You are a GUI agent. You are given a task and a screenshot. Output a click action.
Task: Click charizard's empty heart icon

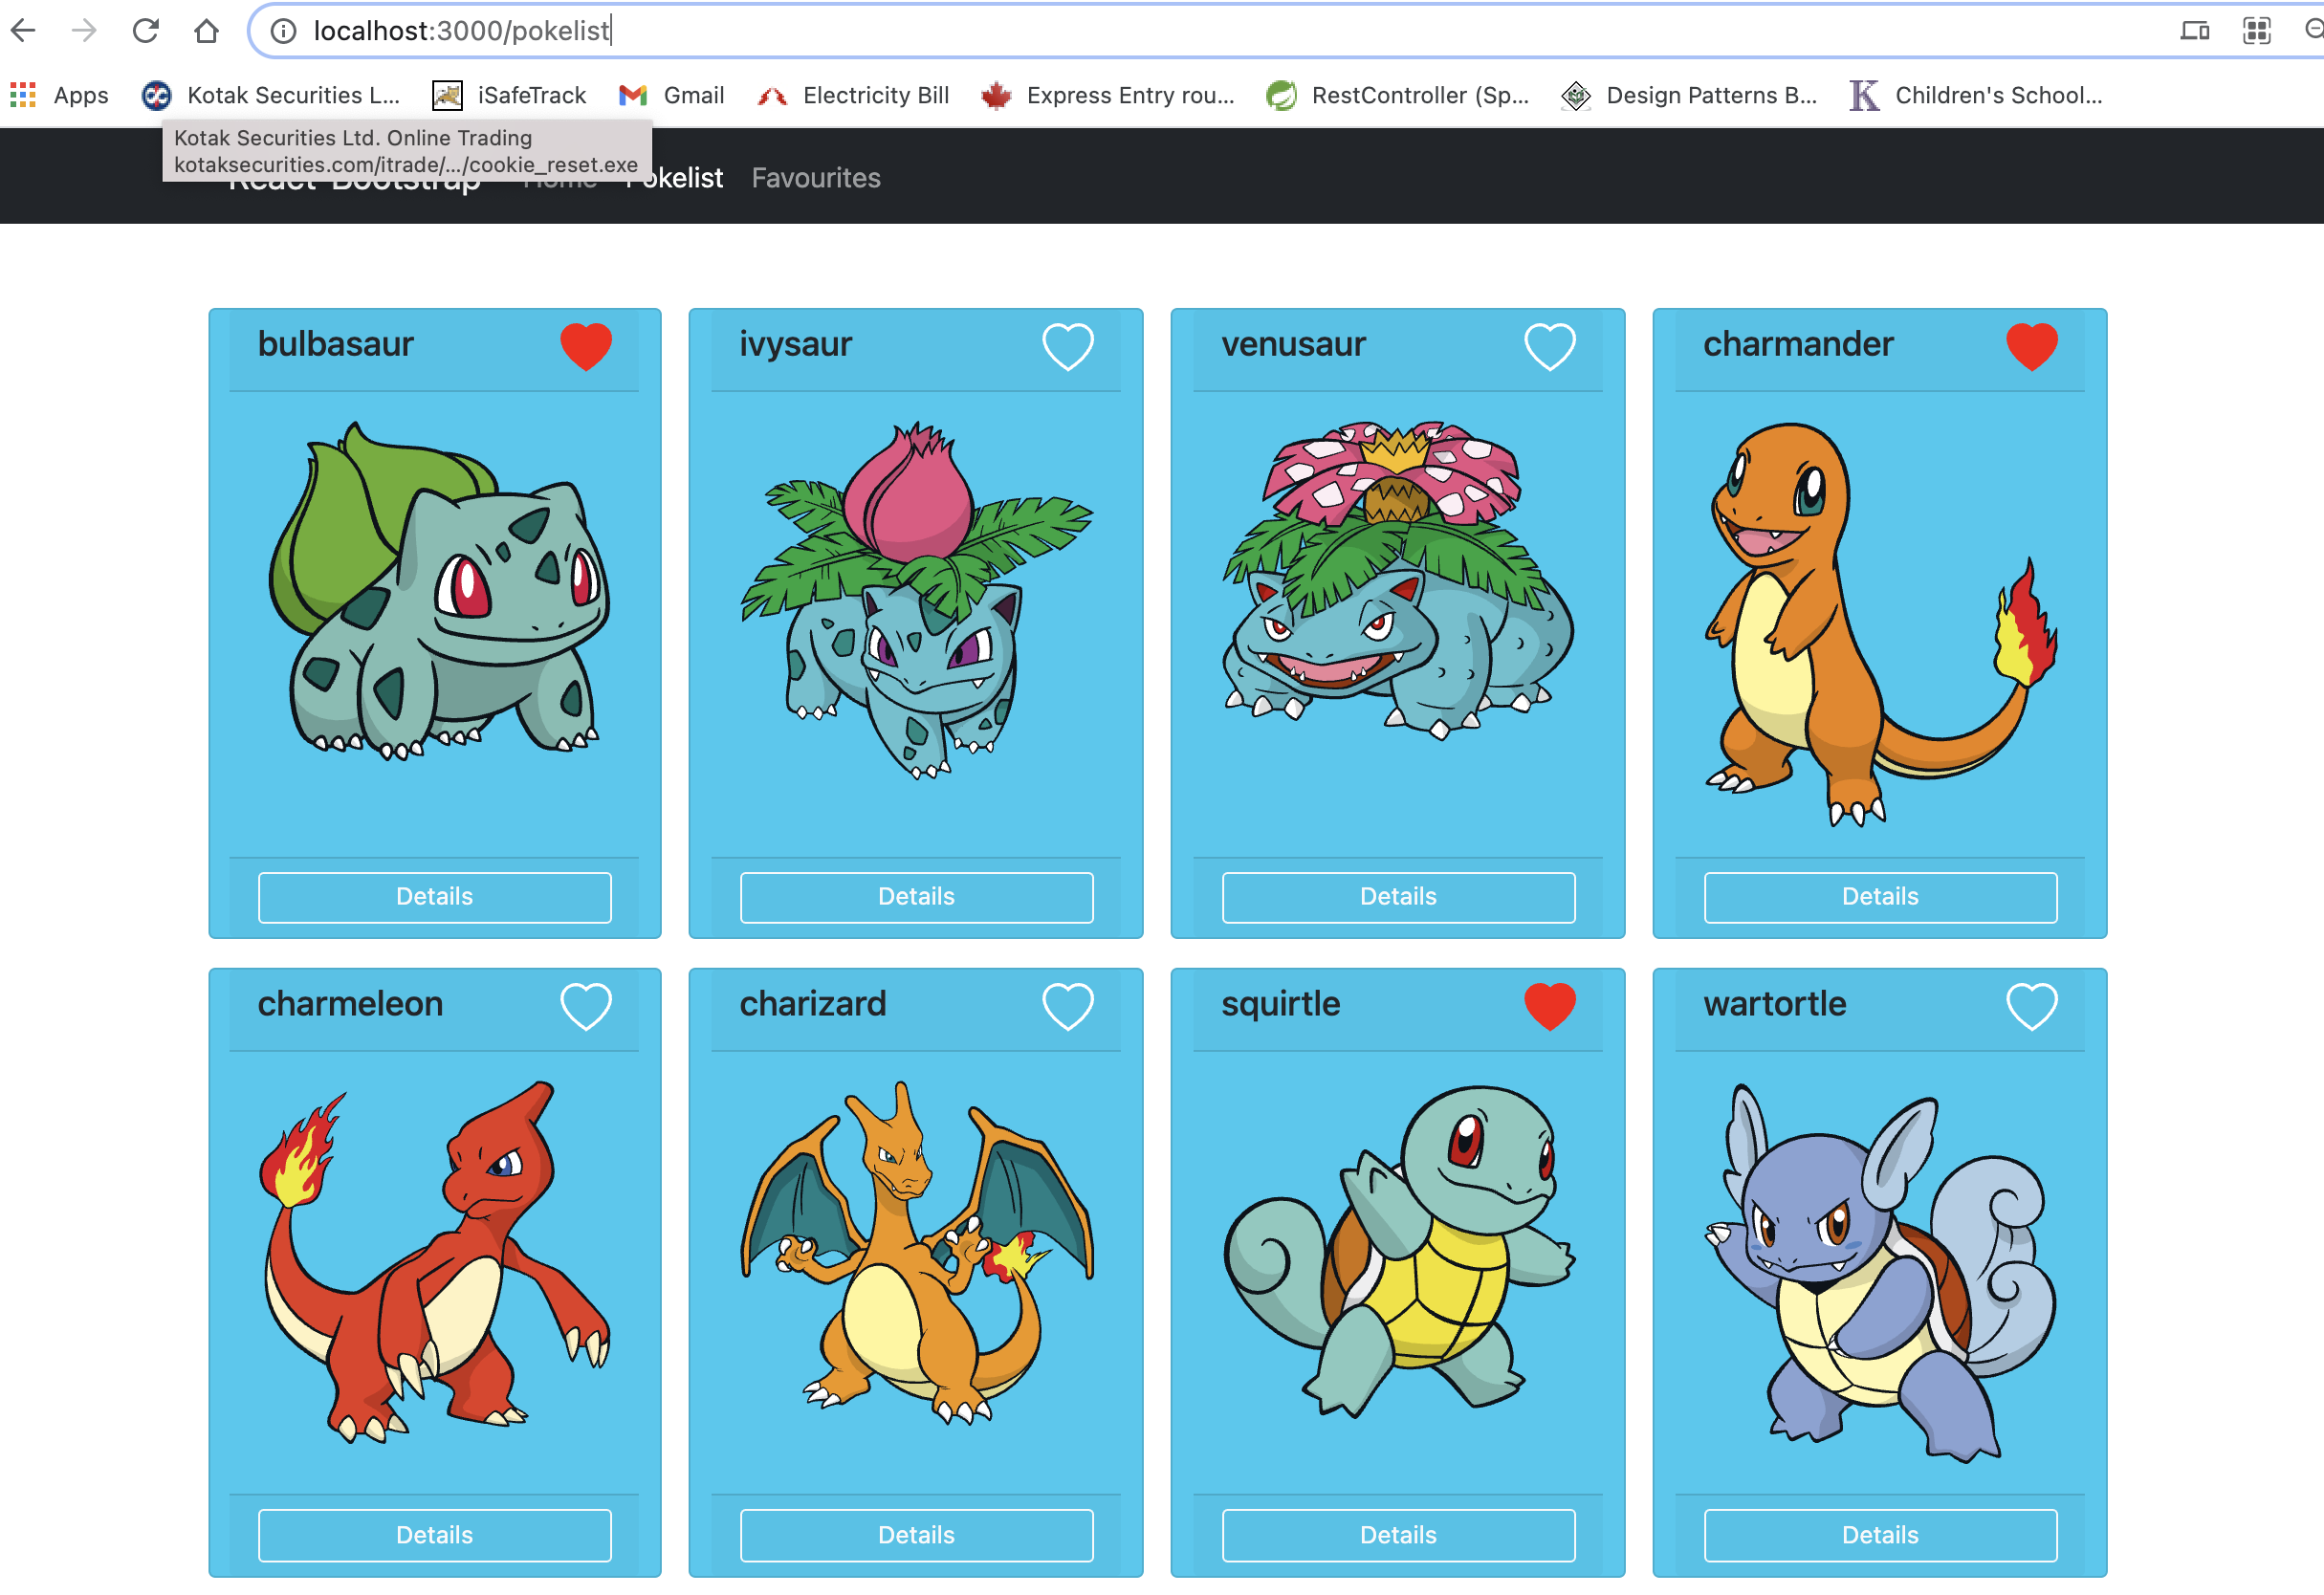click(x=1067, y=1006)
